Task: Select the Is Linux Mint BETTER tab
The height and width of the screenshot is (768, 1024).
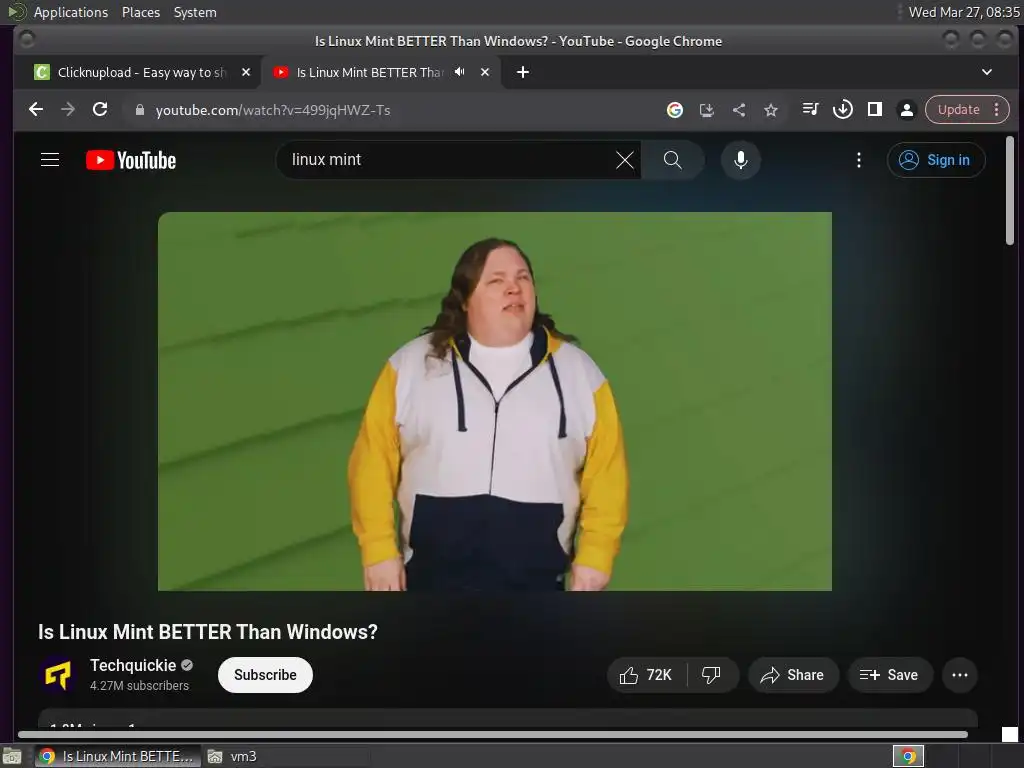Action: [x=370, y=72]
